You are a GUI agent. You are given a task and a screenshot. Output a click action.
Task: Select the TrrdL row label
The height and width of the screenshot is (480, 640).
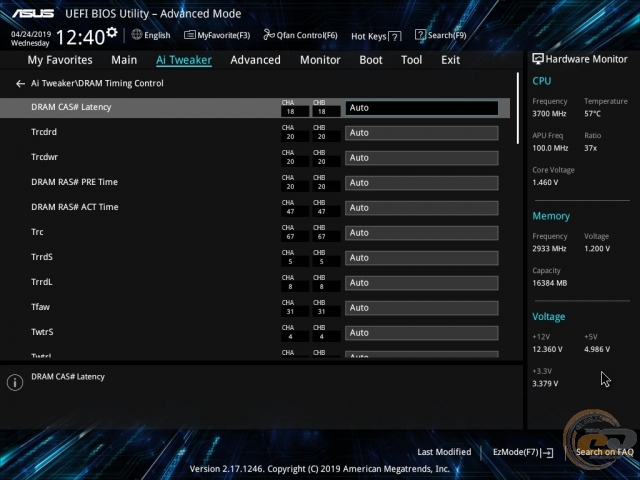point(42,282)
